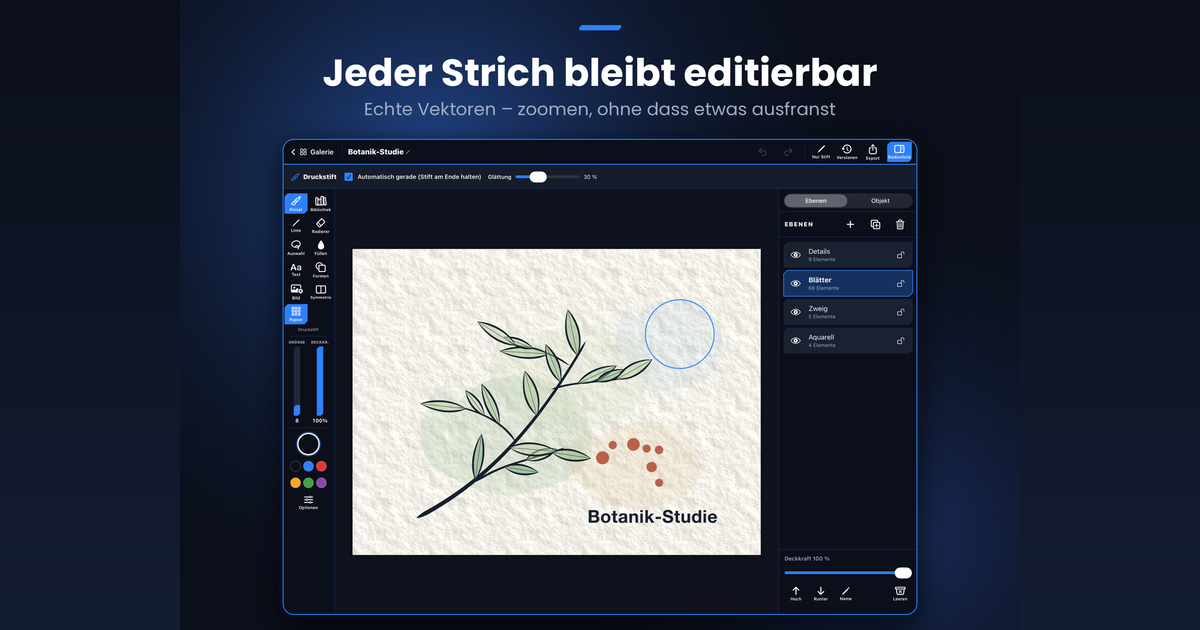Open the Formen shapes tool
Screen dimensions: 1200x630
coord(321,269)
